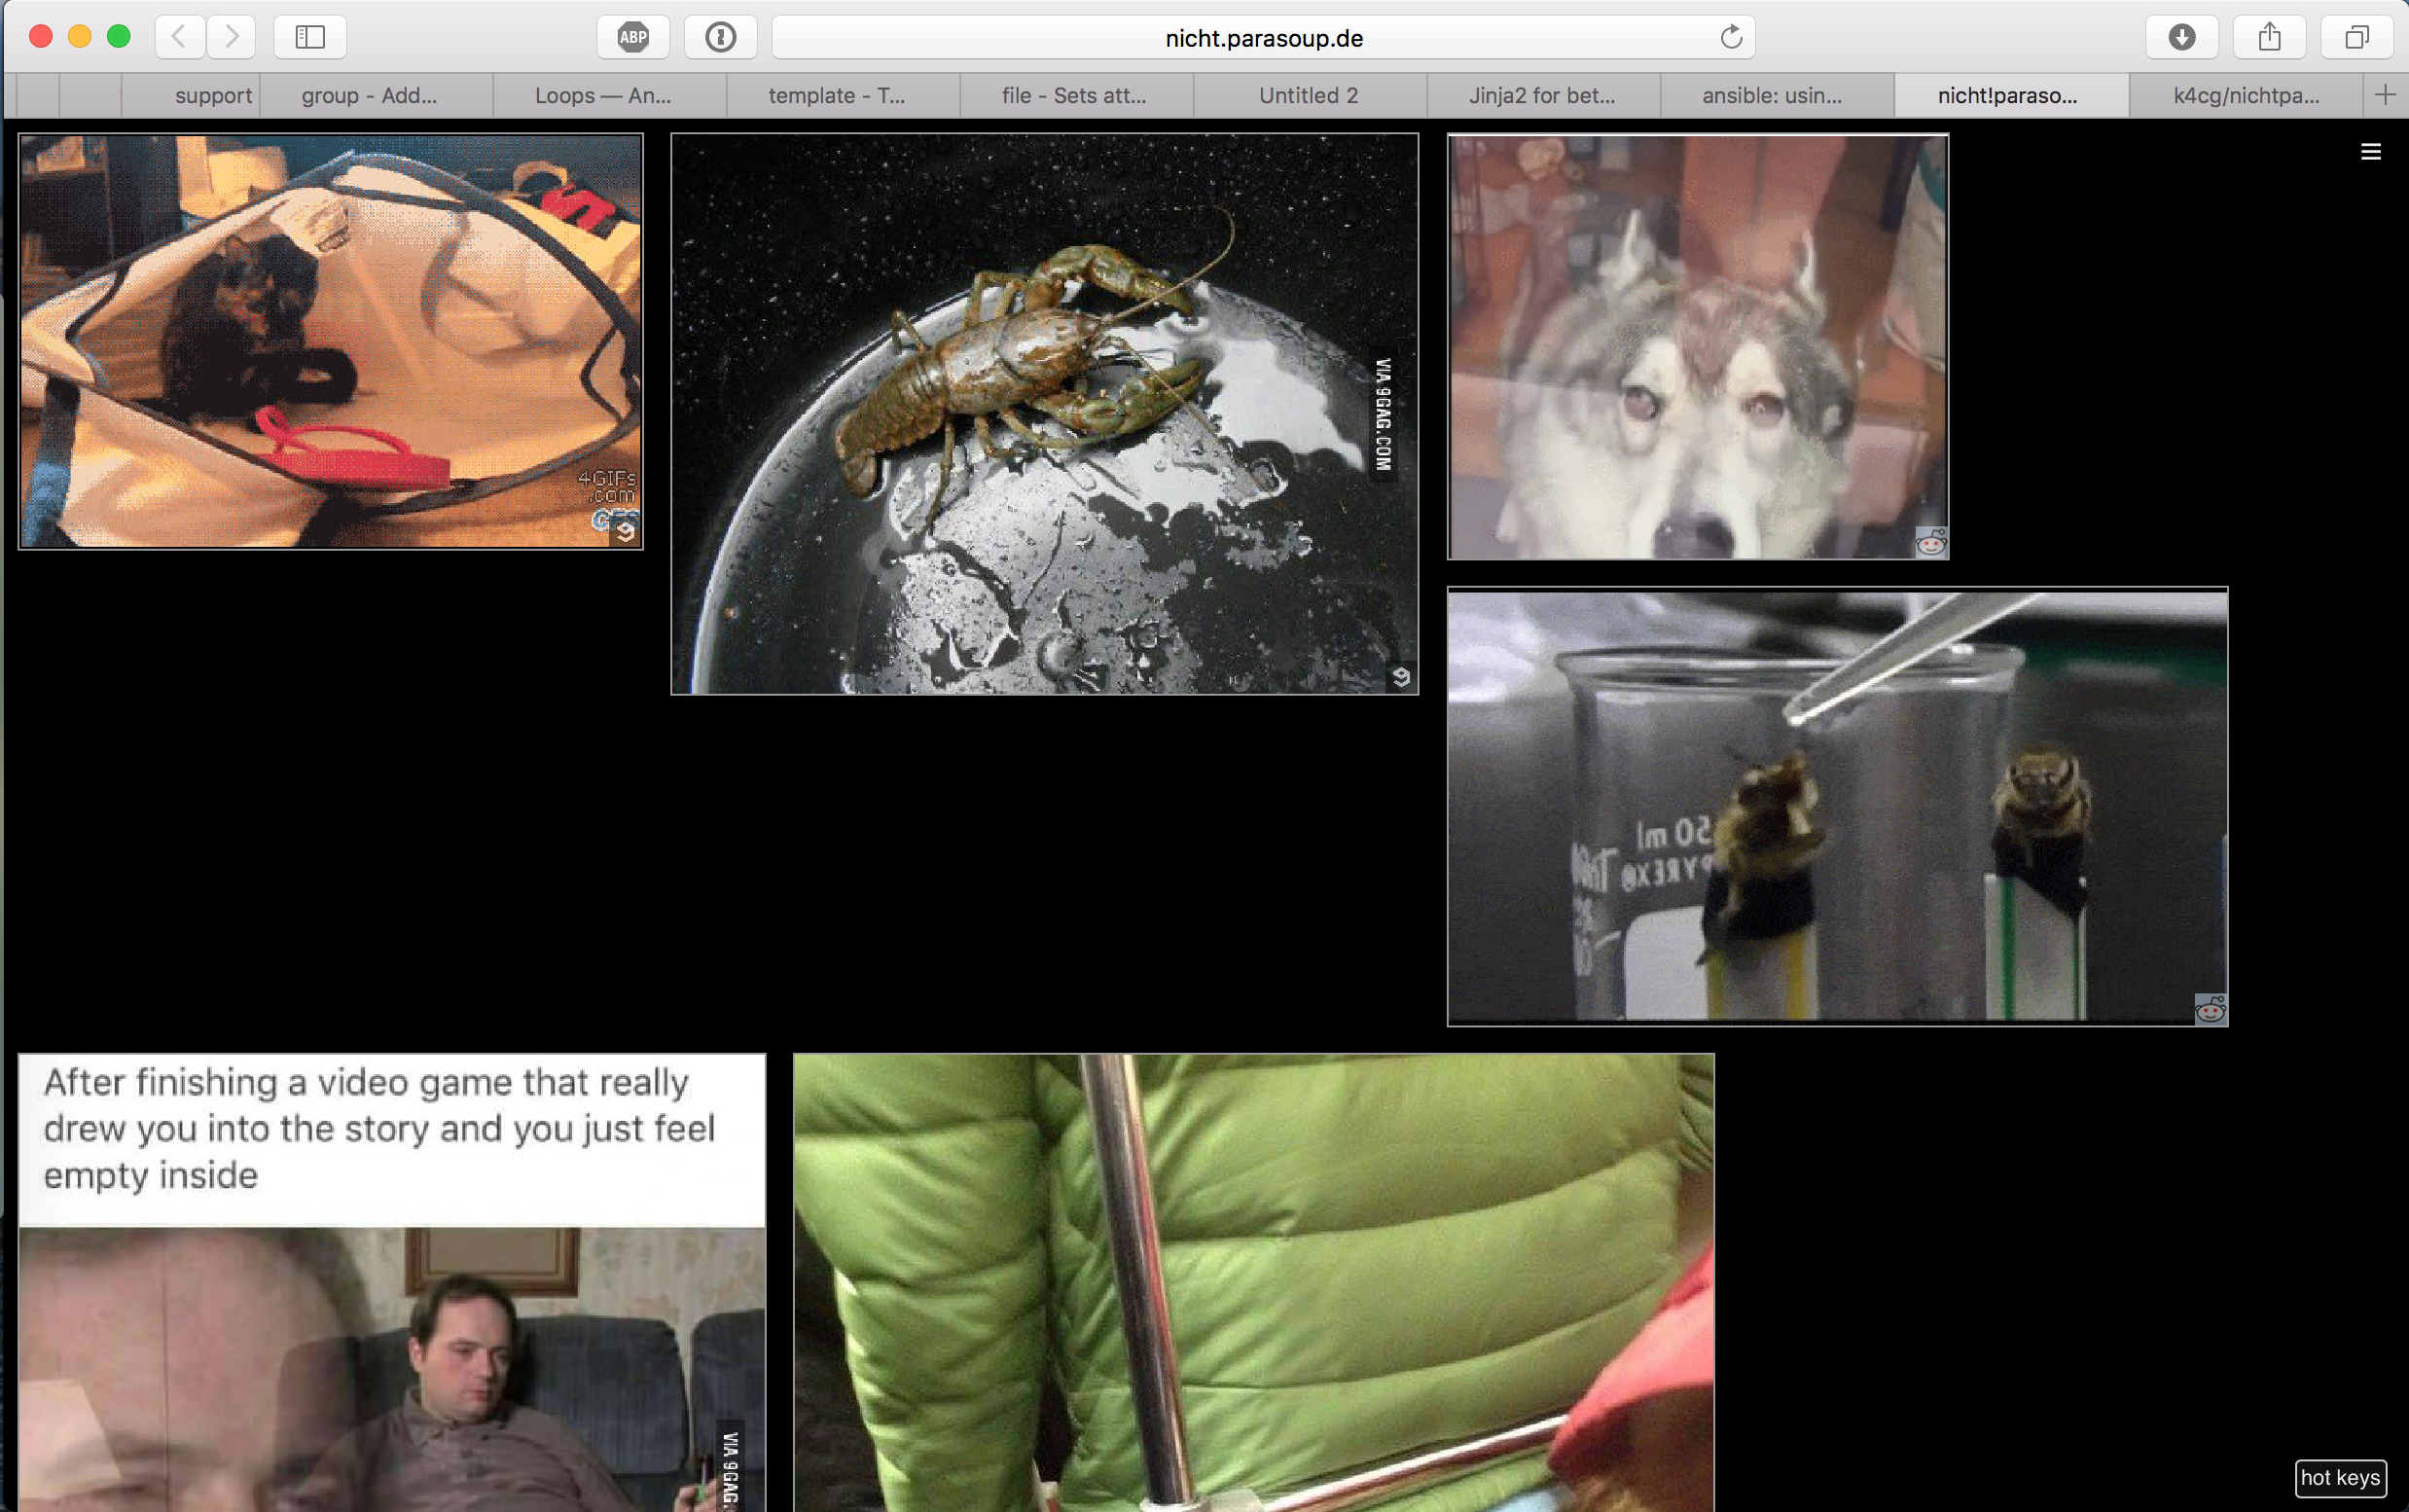
Task: Click the Reddit source icon on husky image
Action: pyautogui.click(x=1930, y=543)
